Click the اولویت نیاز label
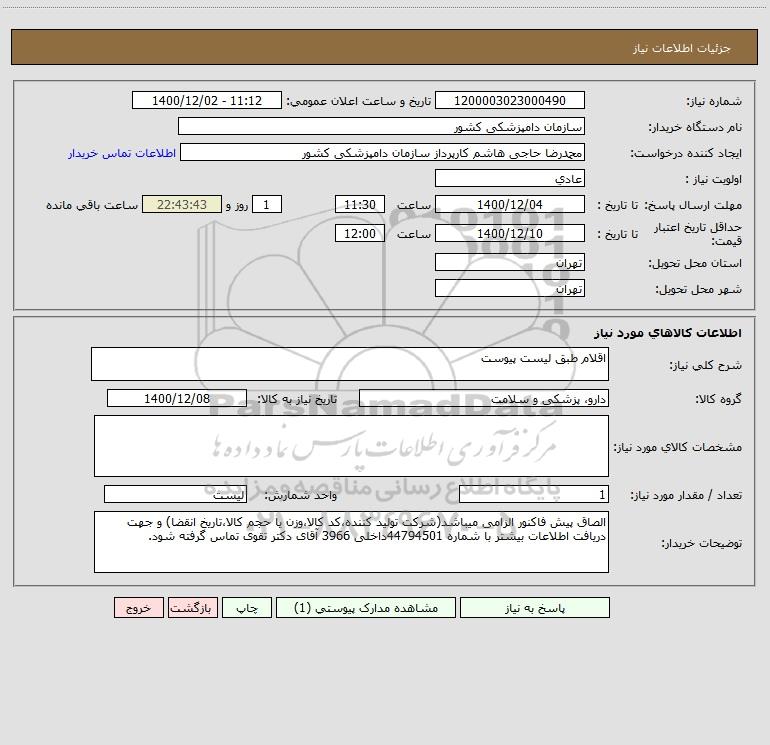This screenshot has width=770, height=745. (x=714, y=180)
